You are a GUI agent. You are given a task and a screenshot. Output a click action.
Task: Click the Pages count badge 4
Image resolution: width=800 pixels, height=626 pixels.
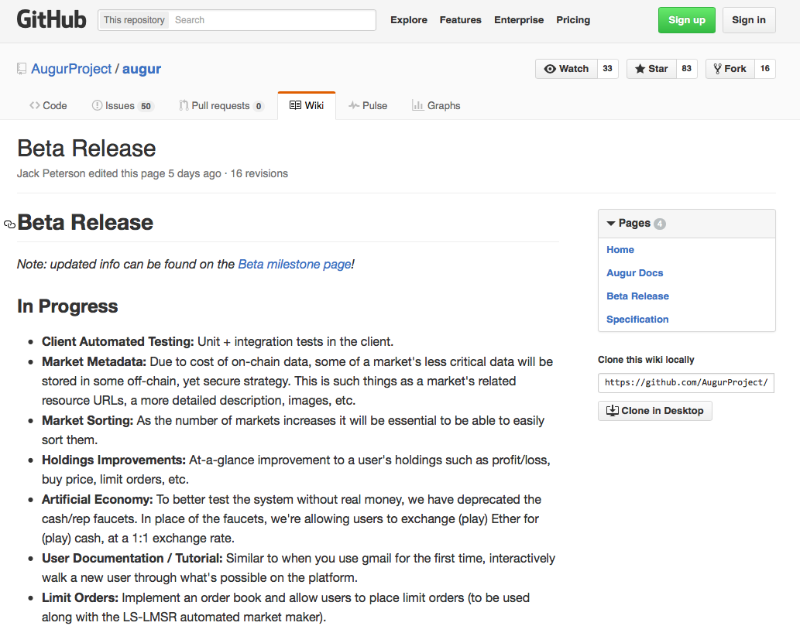pos(660,223)
